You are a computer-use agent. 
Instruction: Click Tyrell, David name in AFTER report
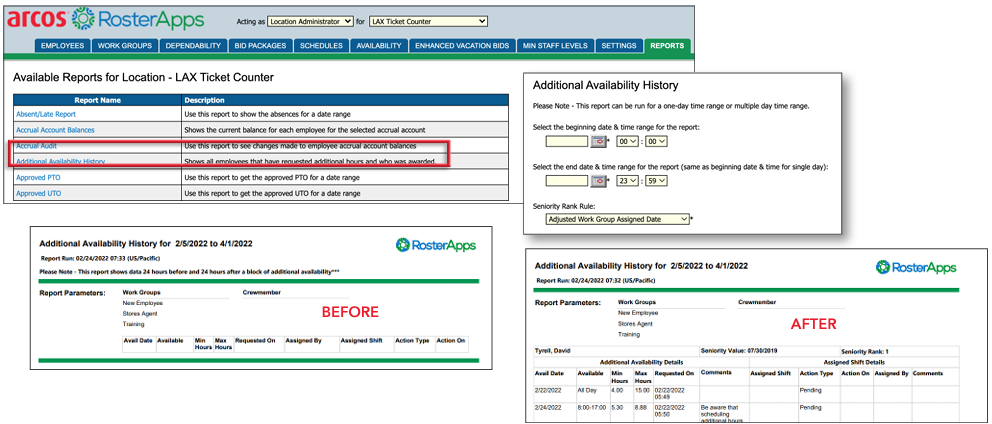click(x=553, y=351)
